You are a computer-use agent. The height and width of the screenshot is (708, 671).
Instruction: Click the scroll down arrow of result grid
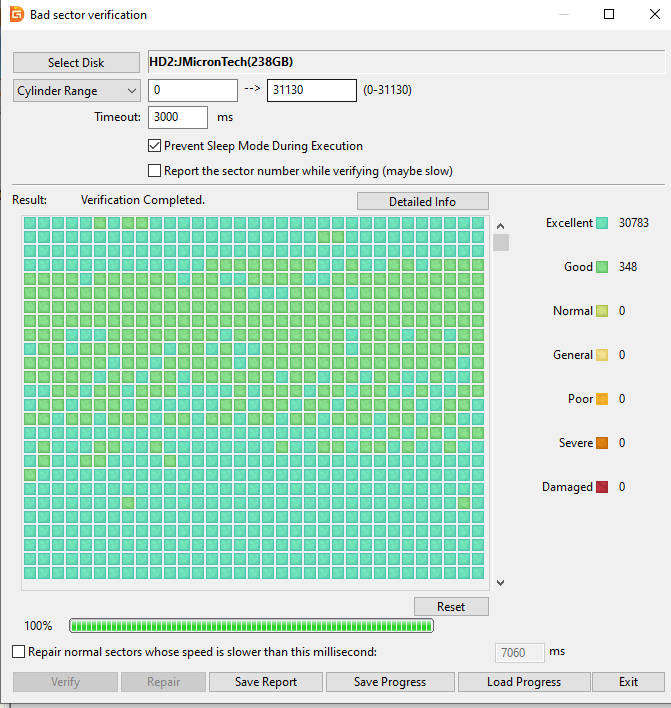tap(500, 582)
